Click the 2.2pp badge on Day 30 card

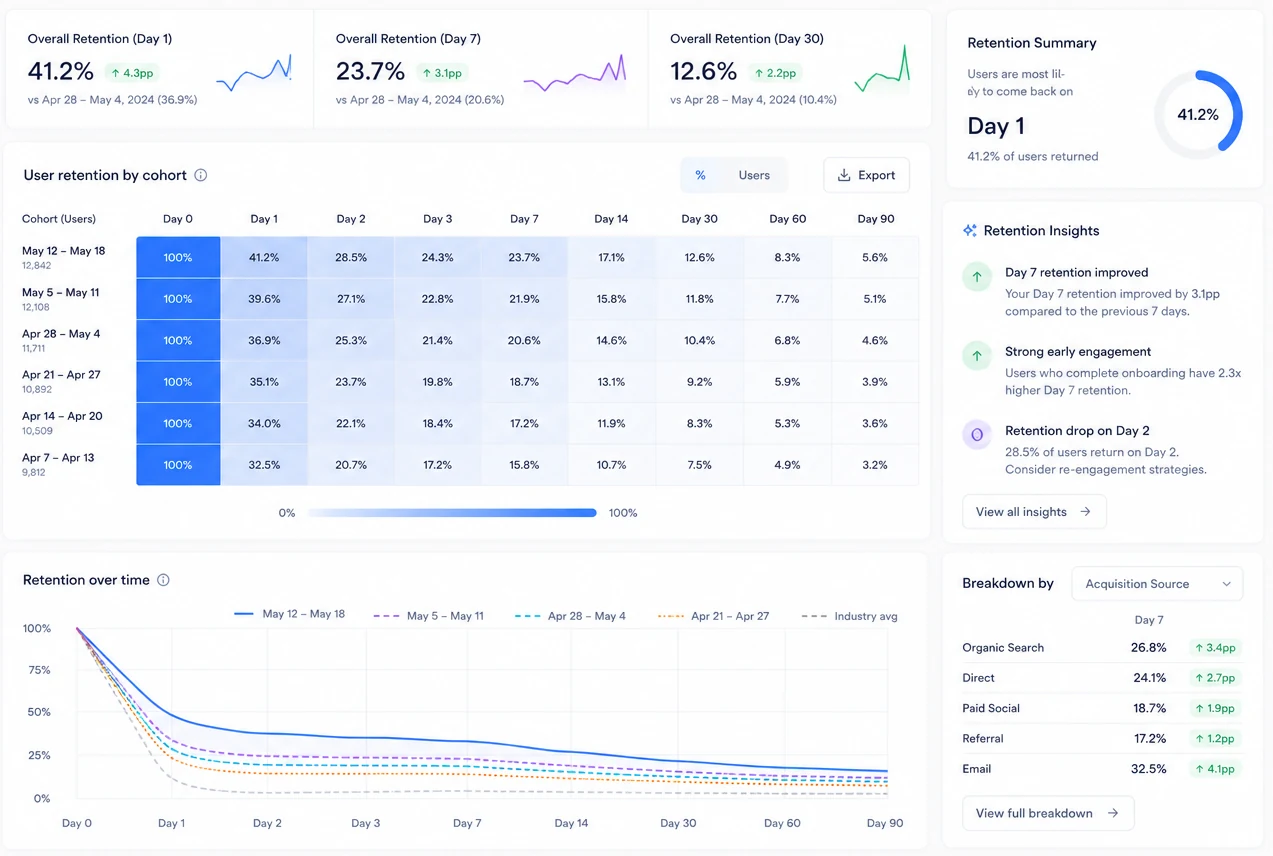(x=775, y=73)
